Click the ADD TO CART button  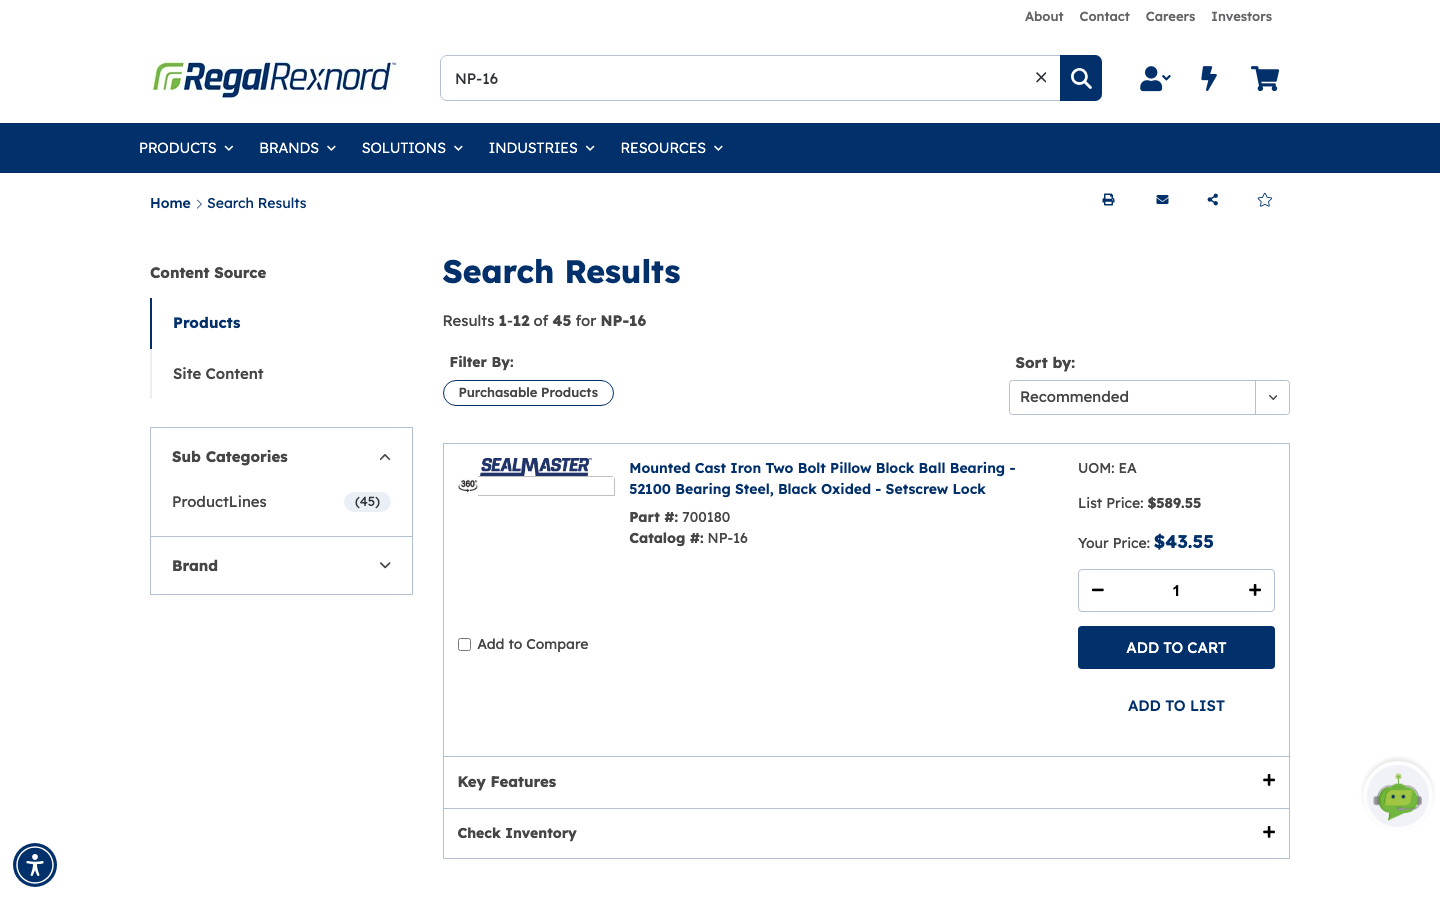click(1176, 648)
